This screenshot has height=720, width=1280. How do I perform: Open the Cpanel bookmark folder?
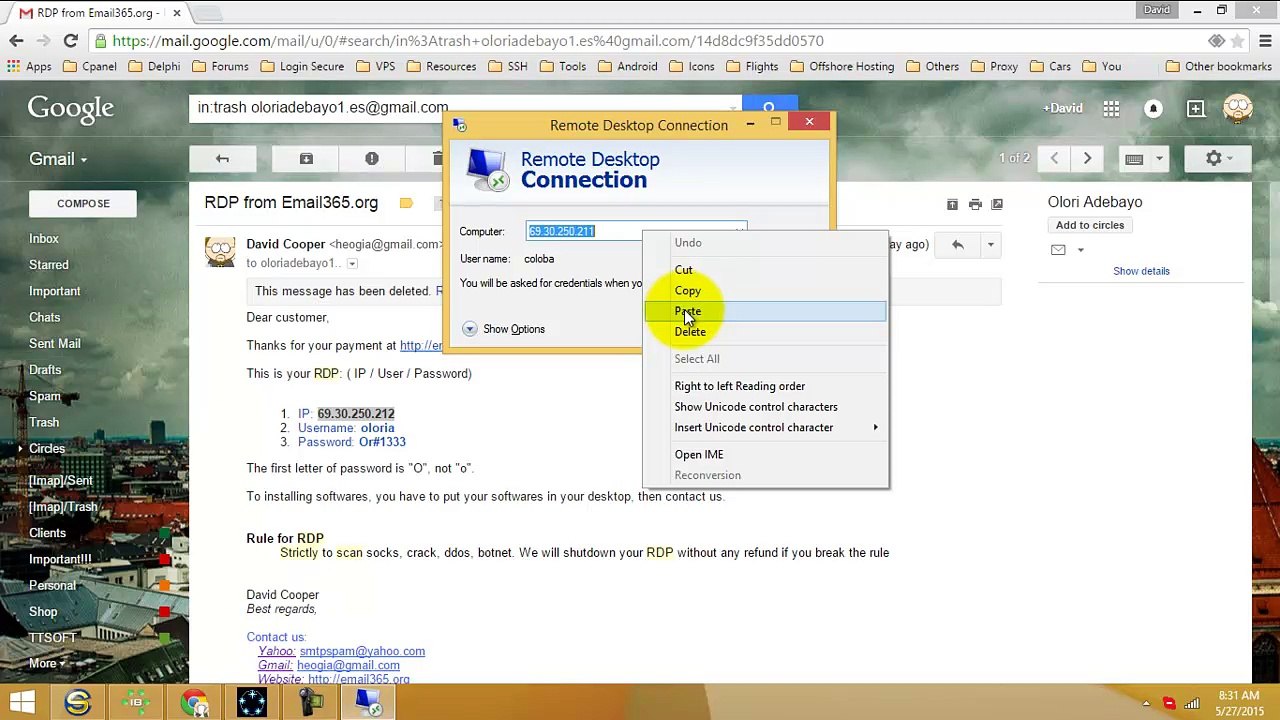pos(91,66)
